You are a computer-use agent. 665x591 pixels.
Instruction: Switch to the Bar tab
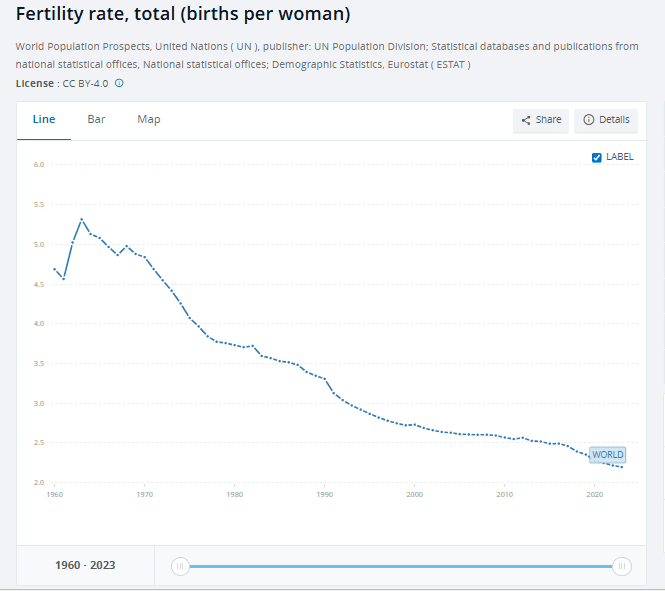pos(96,119)
